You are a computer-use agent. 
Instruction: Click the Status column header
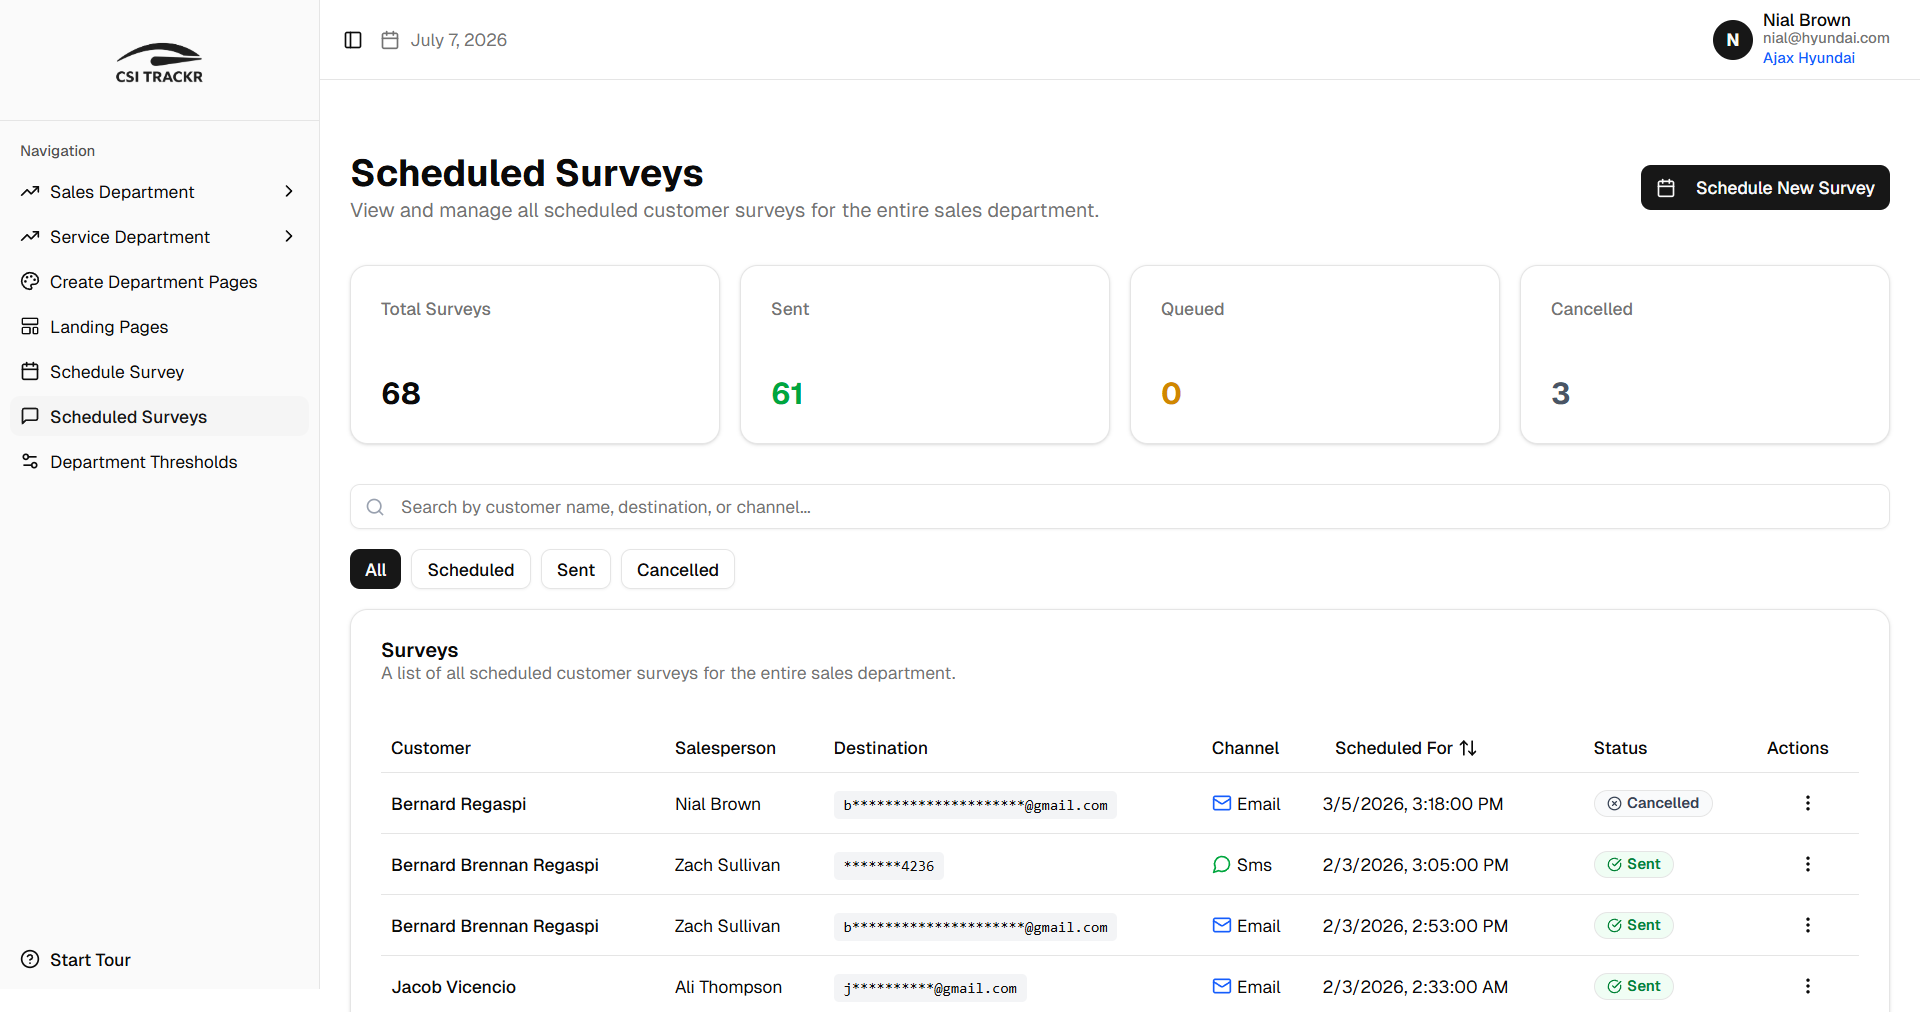click(1620, 748)
